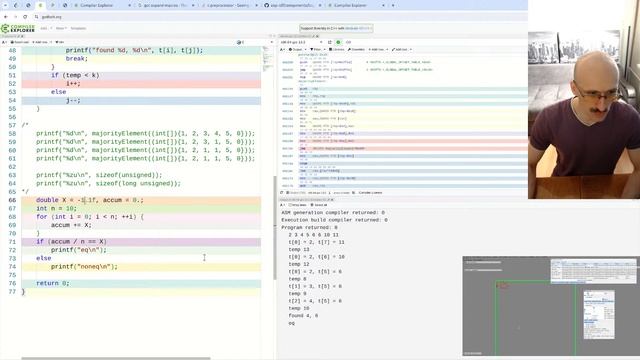Click line number 66 in the editor gutter
Viewport: 640px width, 360px height.
[12, 200]
